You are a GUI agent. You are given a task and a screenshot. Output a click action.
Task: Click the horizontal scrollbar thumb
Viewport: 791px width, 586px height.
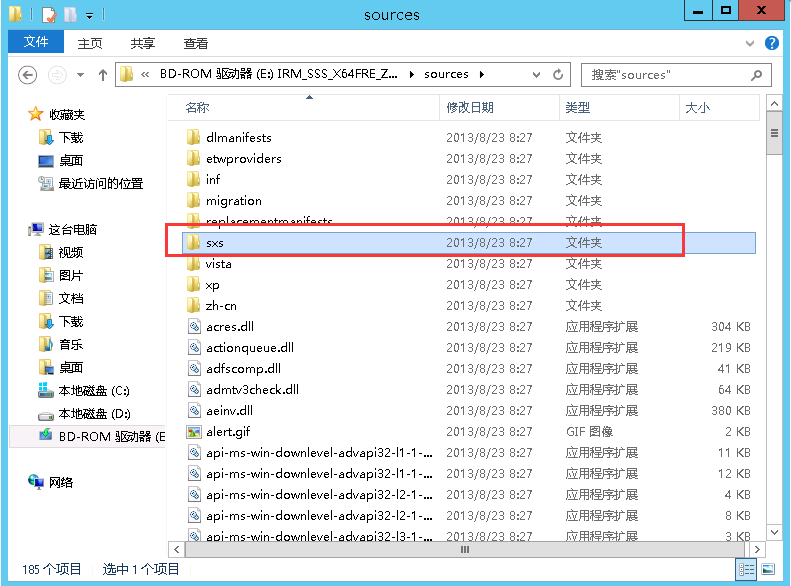pyautogui.click(x=463, y=550)
